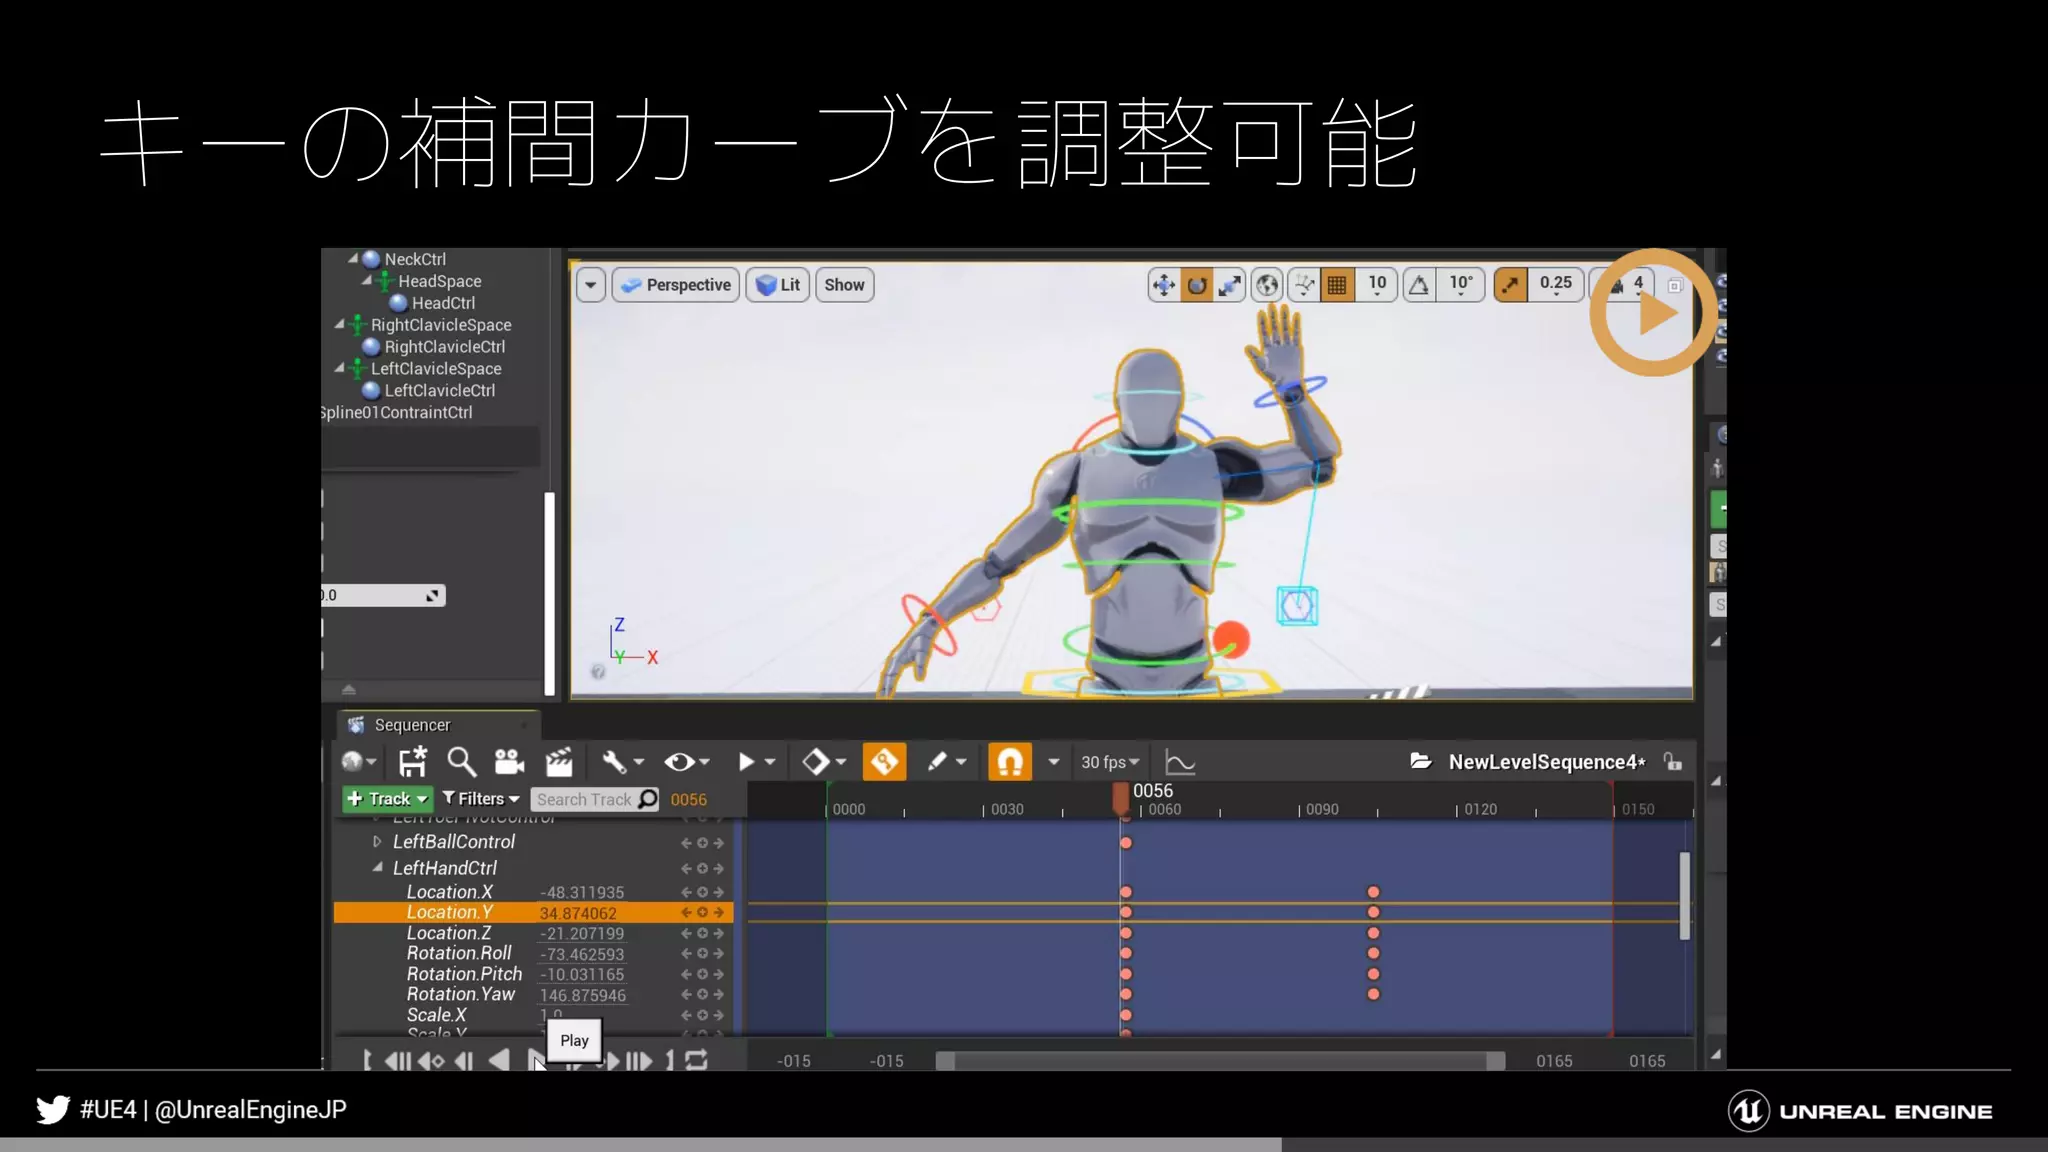Select the rotate gizmo tool
Viewport: 2048px width, 1152px height.
[x=1197, y=285]
